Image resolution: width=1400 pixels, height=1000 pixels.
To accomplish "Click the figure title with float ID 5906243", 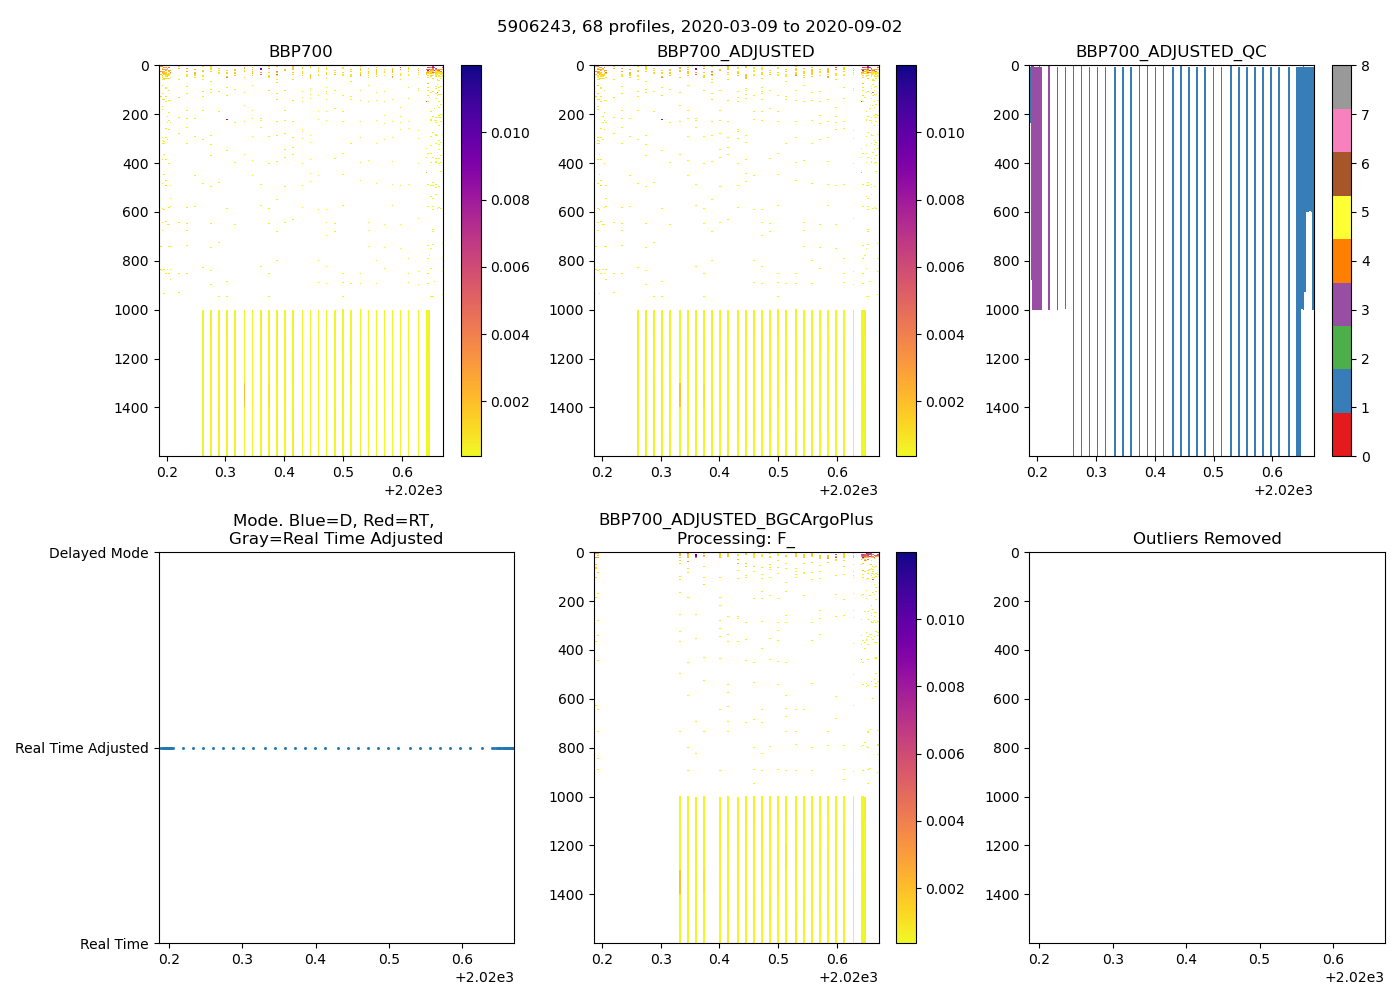I will (x=699, y=27).
